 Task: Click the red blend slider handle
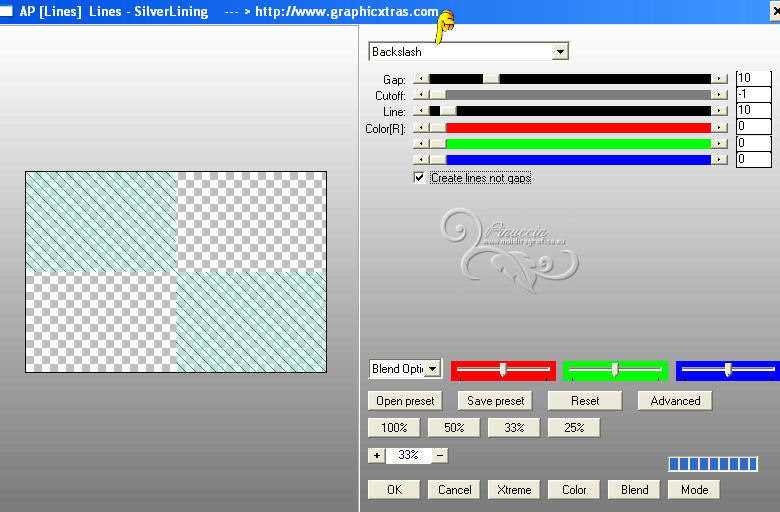click(503, 369)
